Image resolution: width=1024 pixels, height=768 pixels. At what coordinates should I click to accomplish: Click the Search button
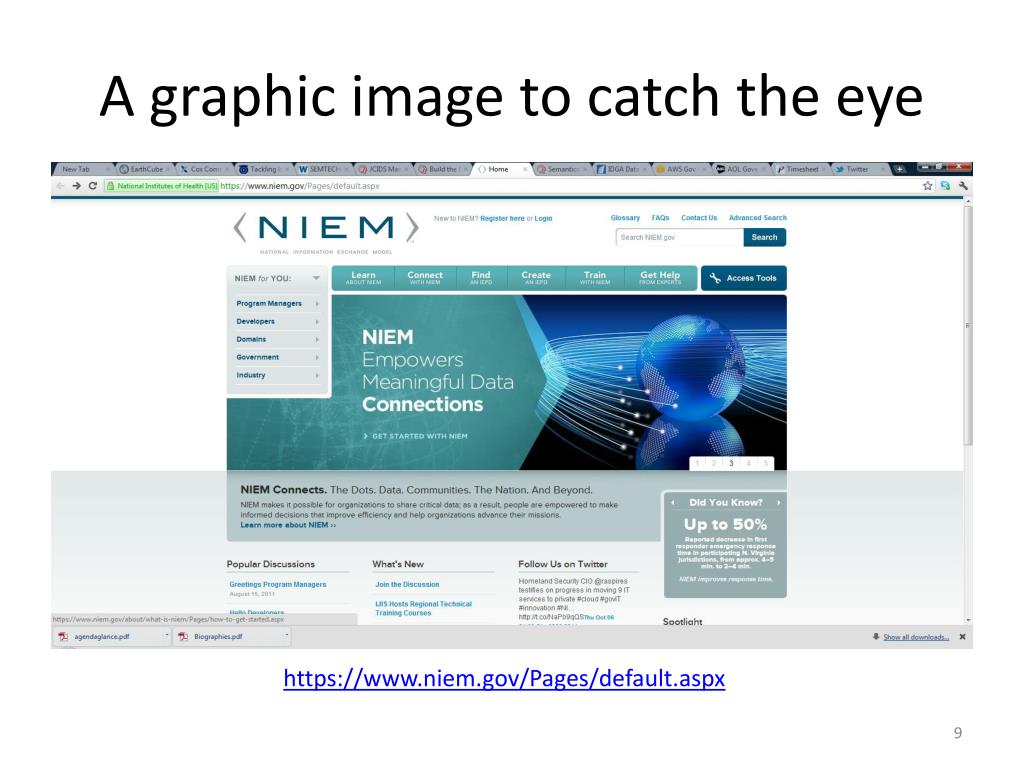[x=764, y=238]
